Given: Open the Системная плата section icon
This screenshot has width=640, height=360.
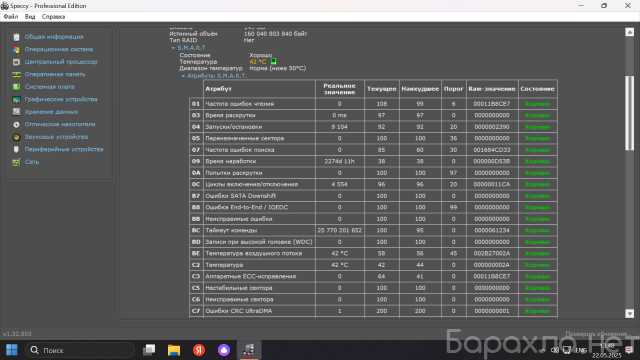Looking at the screenshot, I should pyautogui.click(x=16, y=87).
